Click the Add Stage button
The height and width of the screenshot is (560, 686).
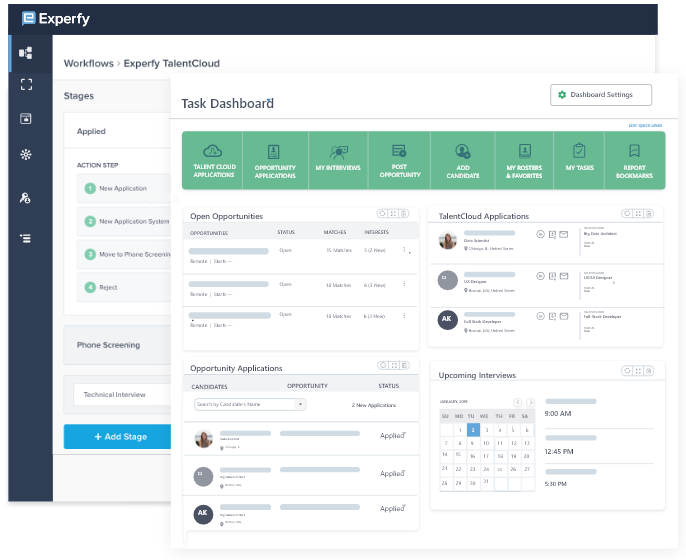click(117, 436)
